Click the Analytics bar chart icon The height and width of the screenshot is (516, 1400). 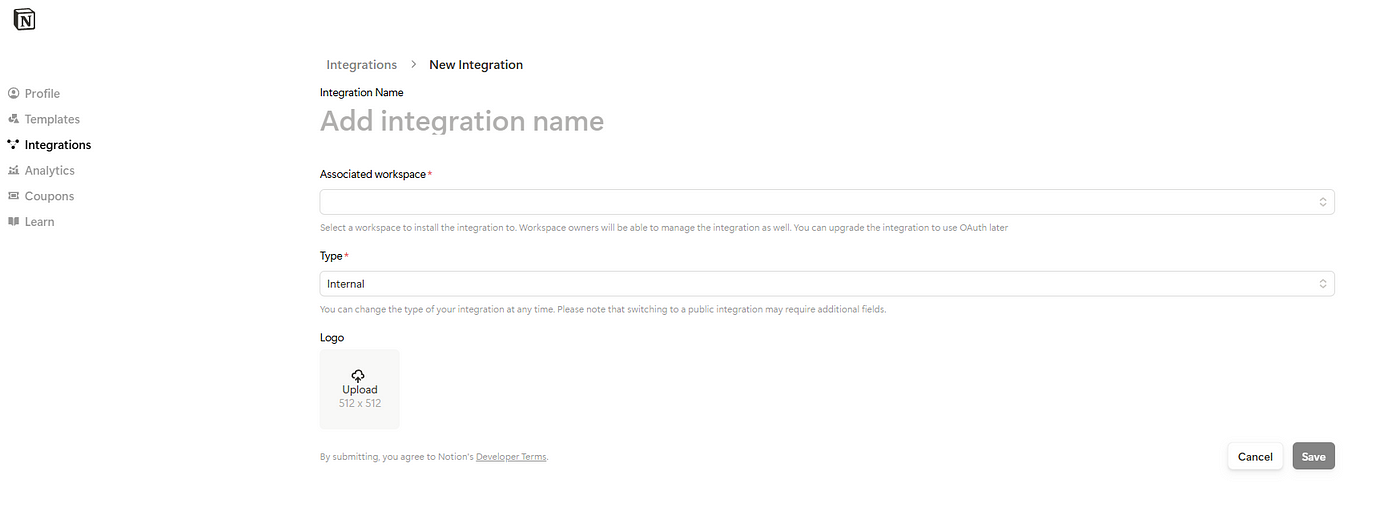tap(13, 171)
